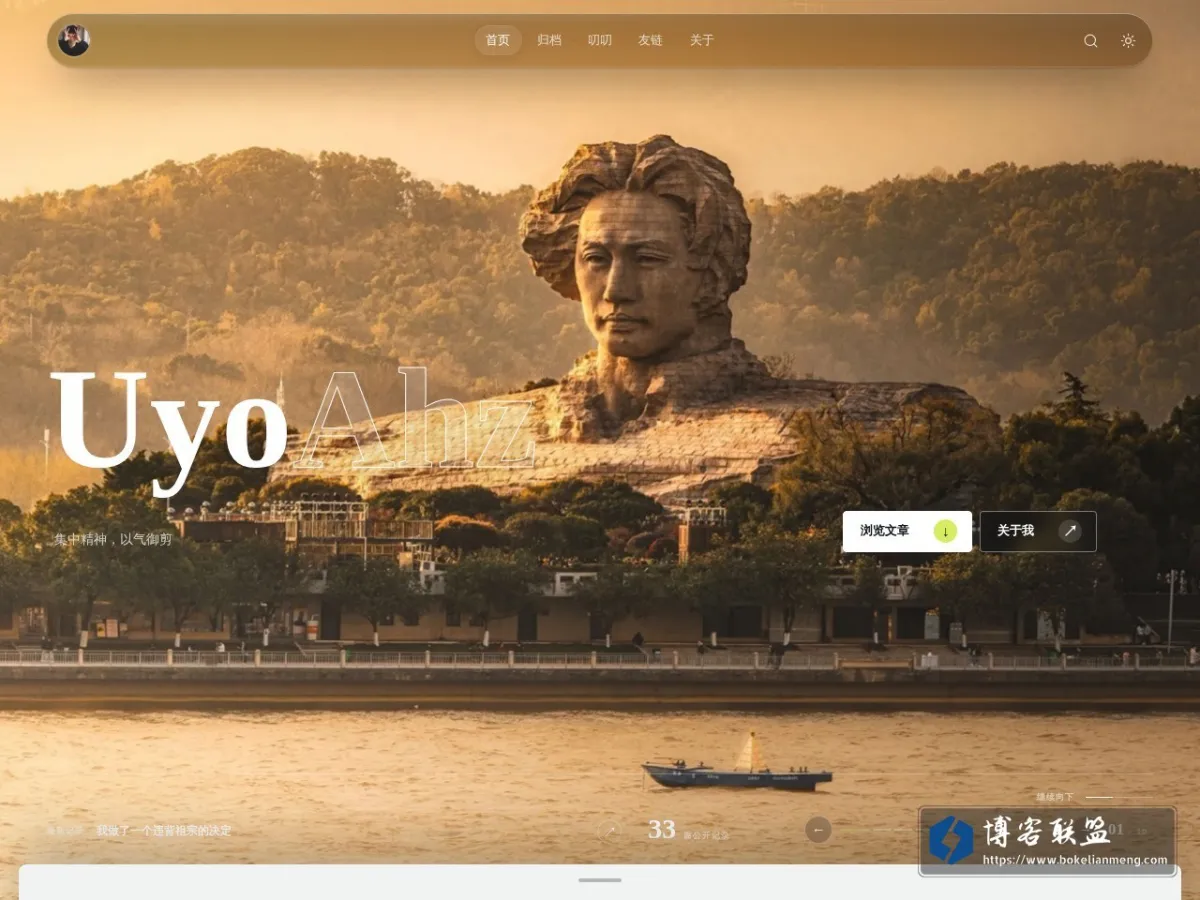Open the post link 我做了一个违背祖宗的决定
Image resolution: width=1200 pixels, height=900 pixels.
164,831
